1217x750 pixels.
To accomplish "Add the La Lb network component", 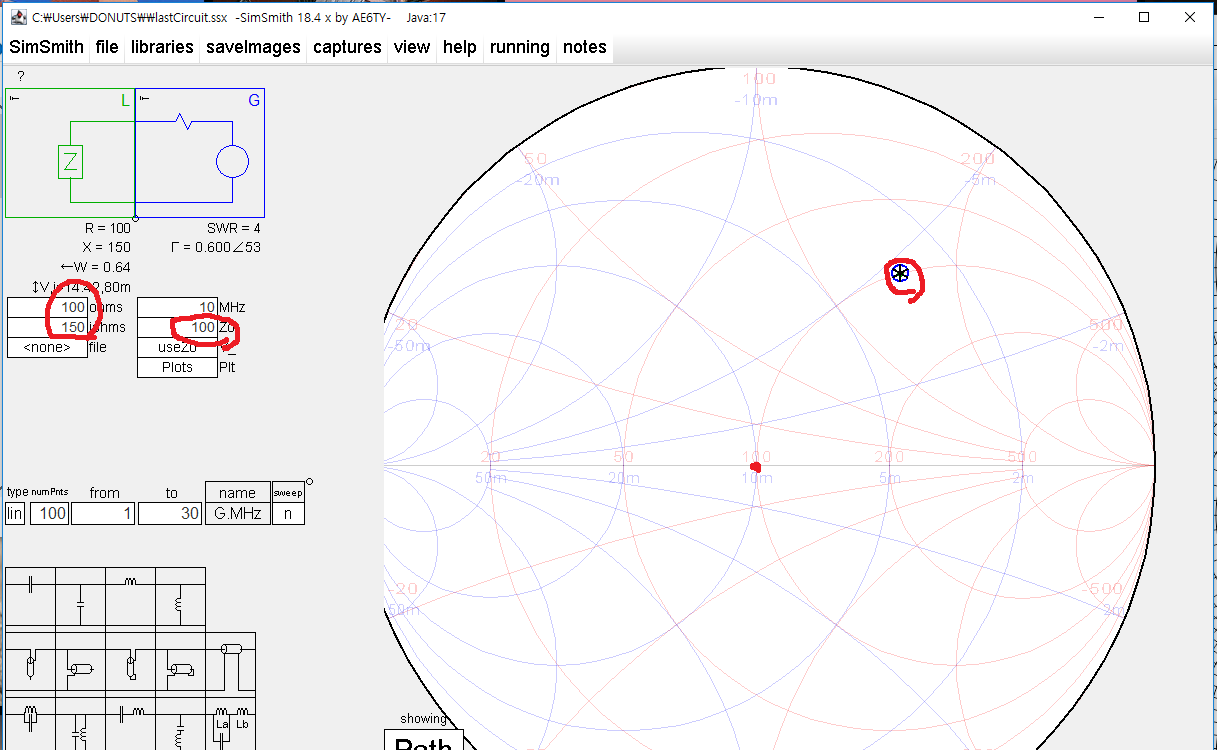I will pos(231,725).
